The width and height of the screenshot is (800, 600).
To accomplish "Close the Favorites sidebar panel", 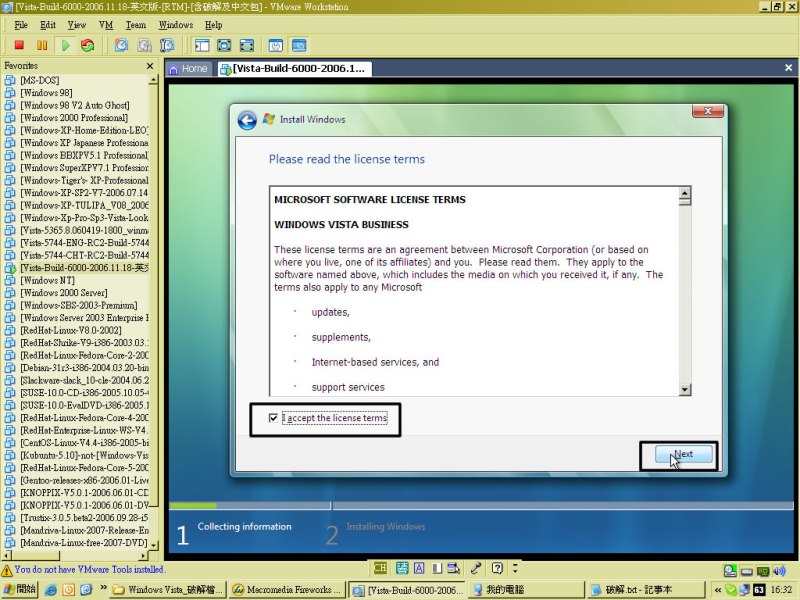I will [150, 66].
